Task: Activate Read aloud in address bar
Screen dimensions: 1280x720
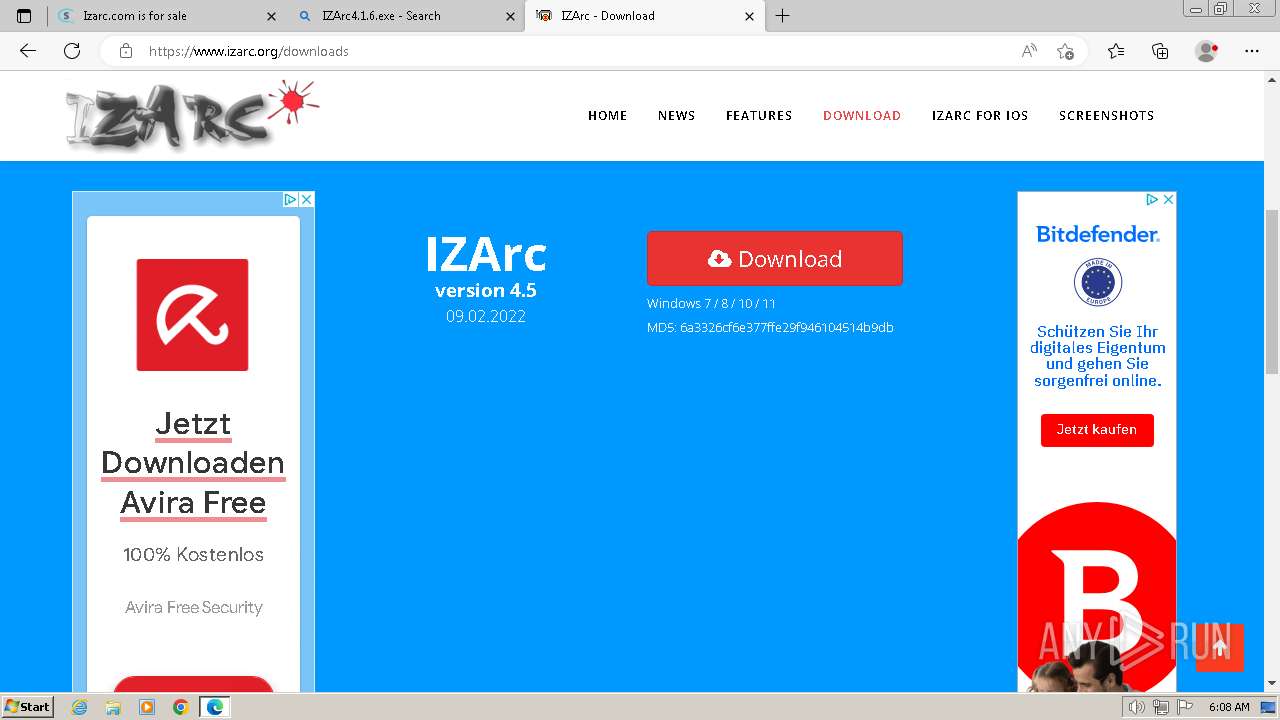Action: [1029, 51]
